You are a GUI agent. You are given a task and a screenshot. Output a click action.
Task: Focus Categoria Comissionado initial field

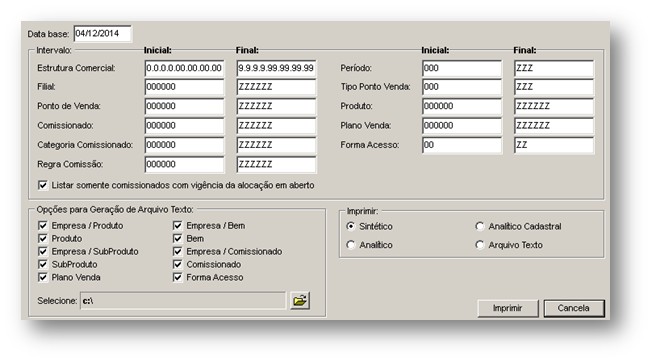[185, 145]
